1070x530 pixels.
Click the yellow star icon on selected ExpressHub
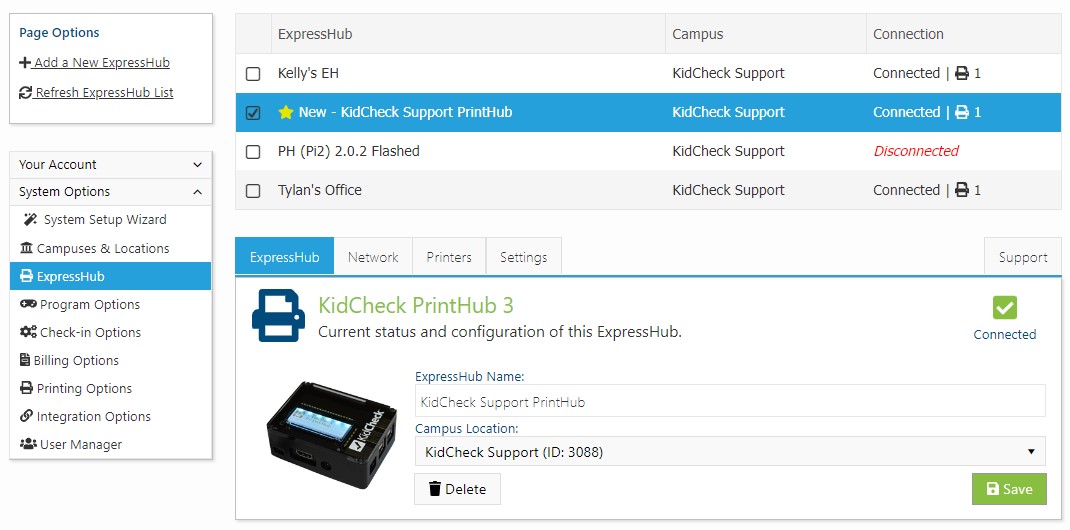[x=286, y=112]
